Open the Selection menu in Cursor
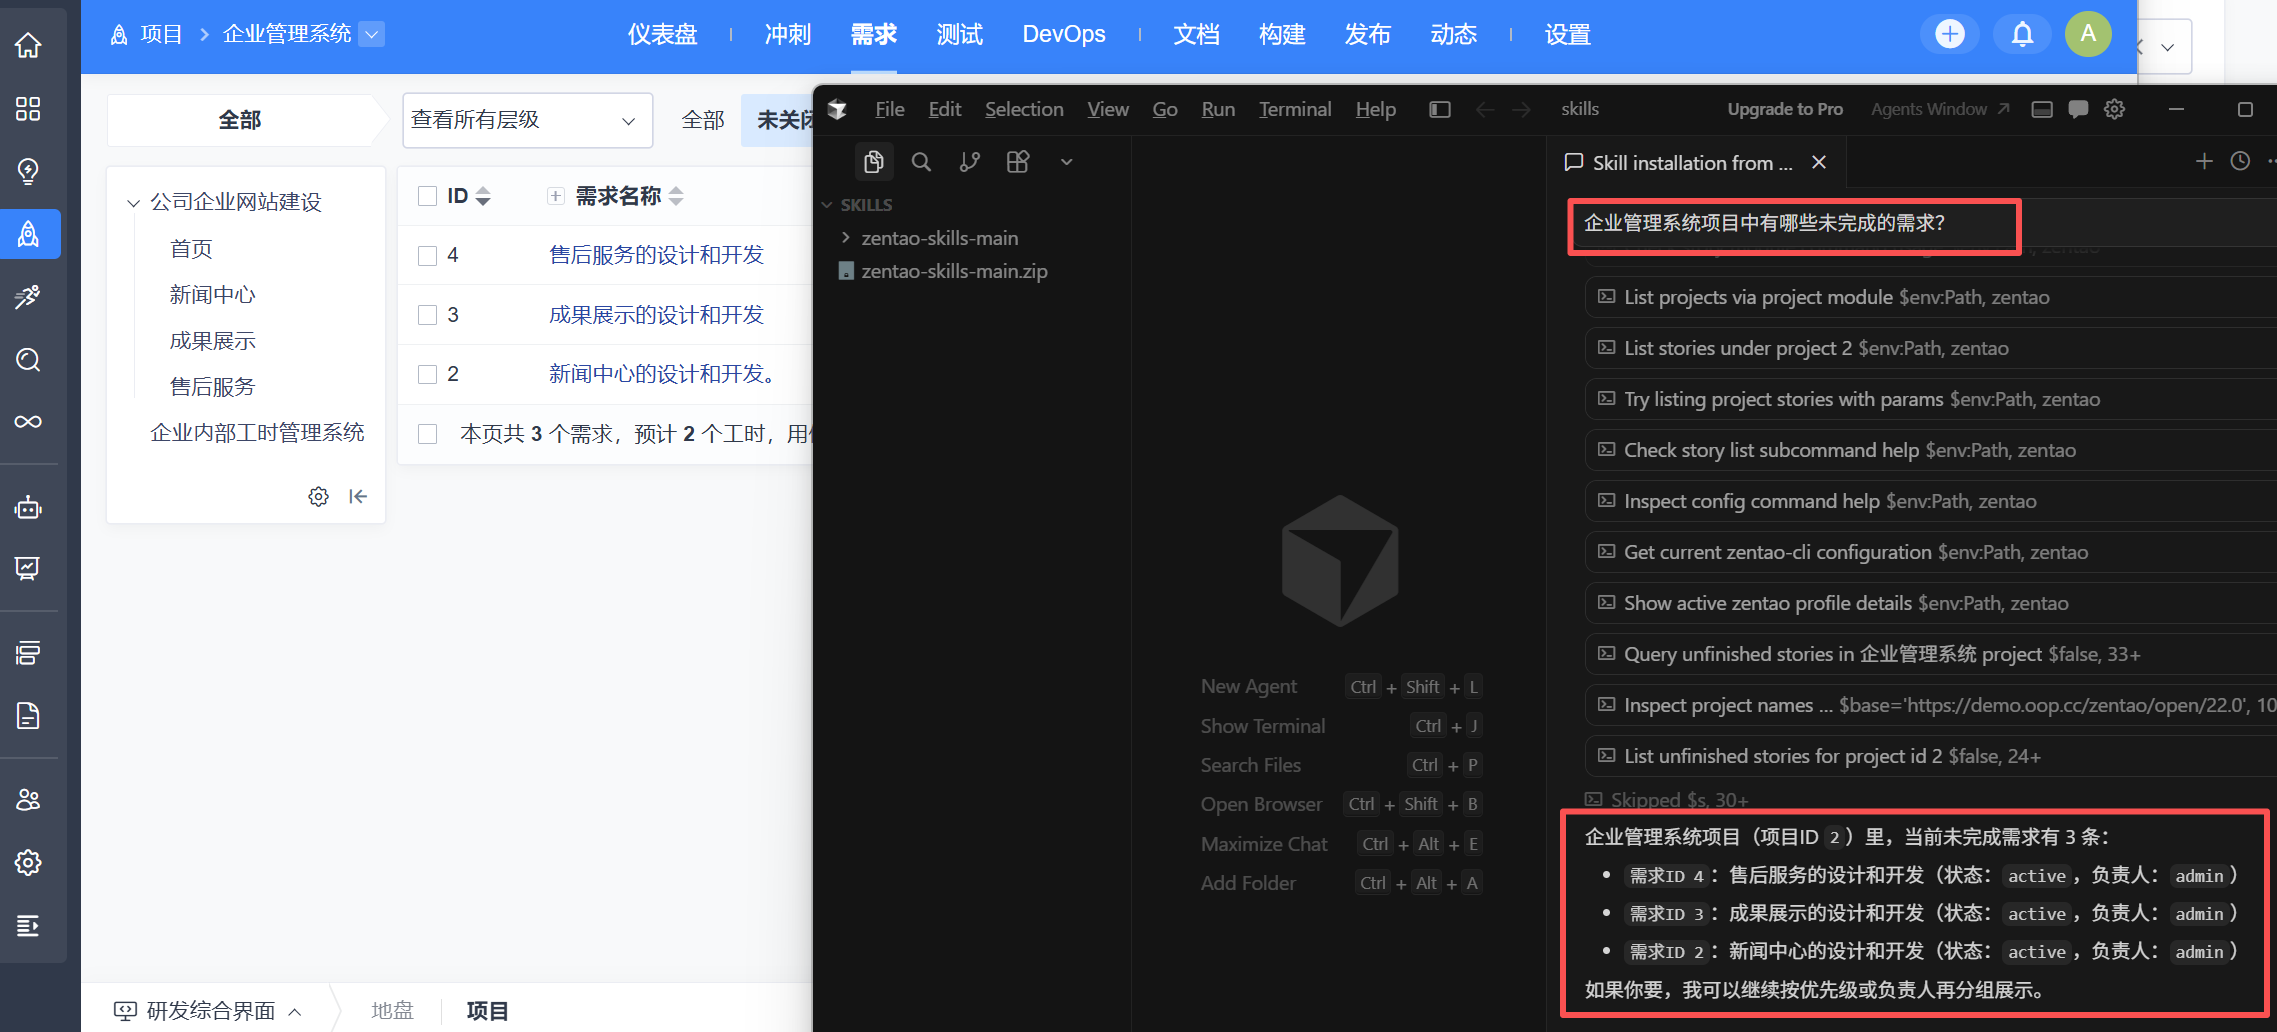Image resolution: width=2277 pixels, height=1032 pixels. 1024,109
